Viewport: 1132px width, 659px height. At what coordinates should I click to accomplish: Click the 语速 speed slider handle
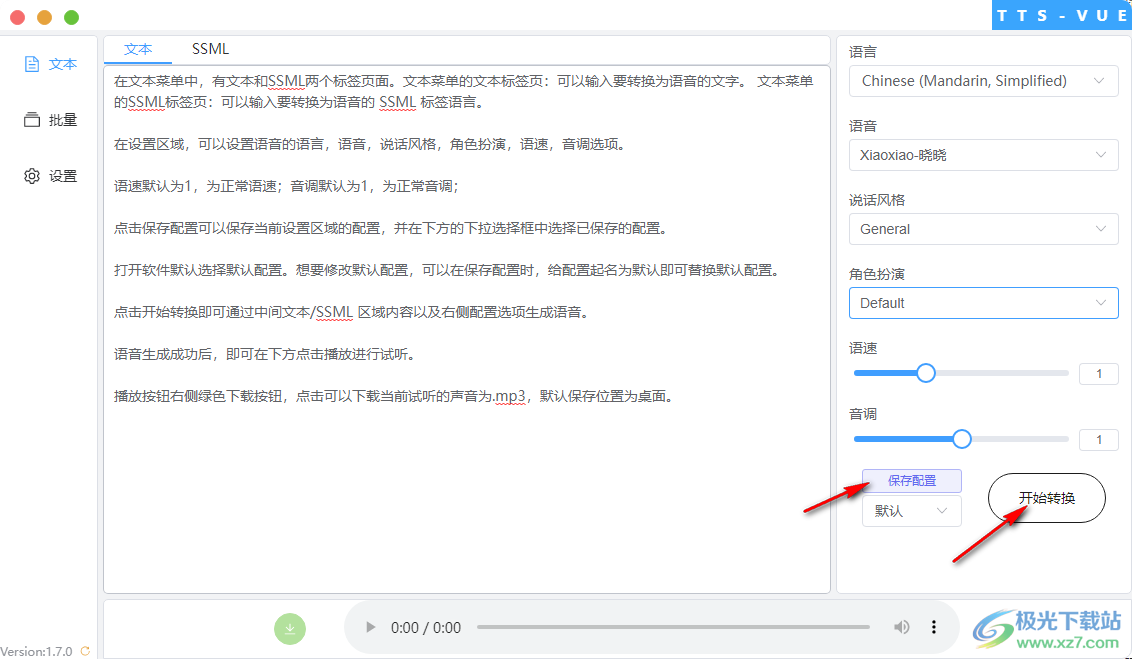coord(925,372)
